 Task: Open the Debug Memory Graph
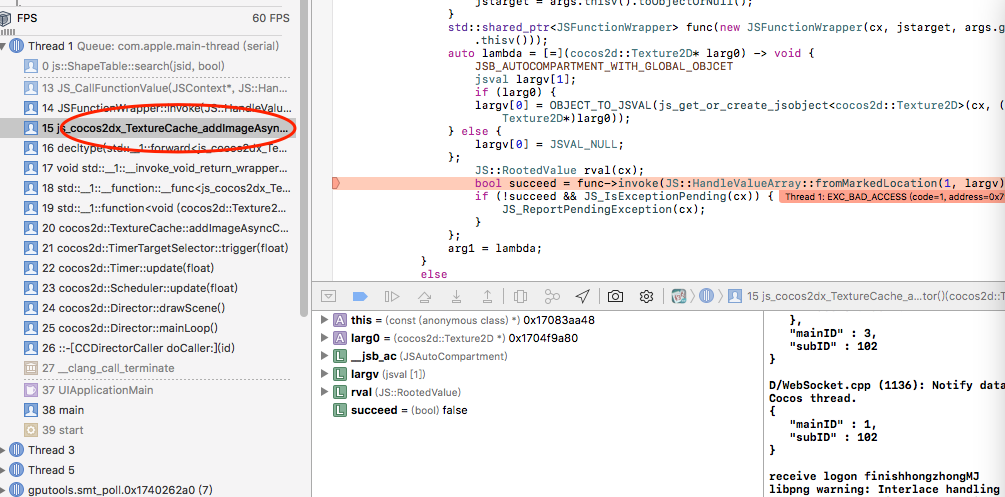(x=552, y=296)
